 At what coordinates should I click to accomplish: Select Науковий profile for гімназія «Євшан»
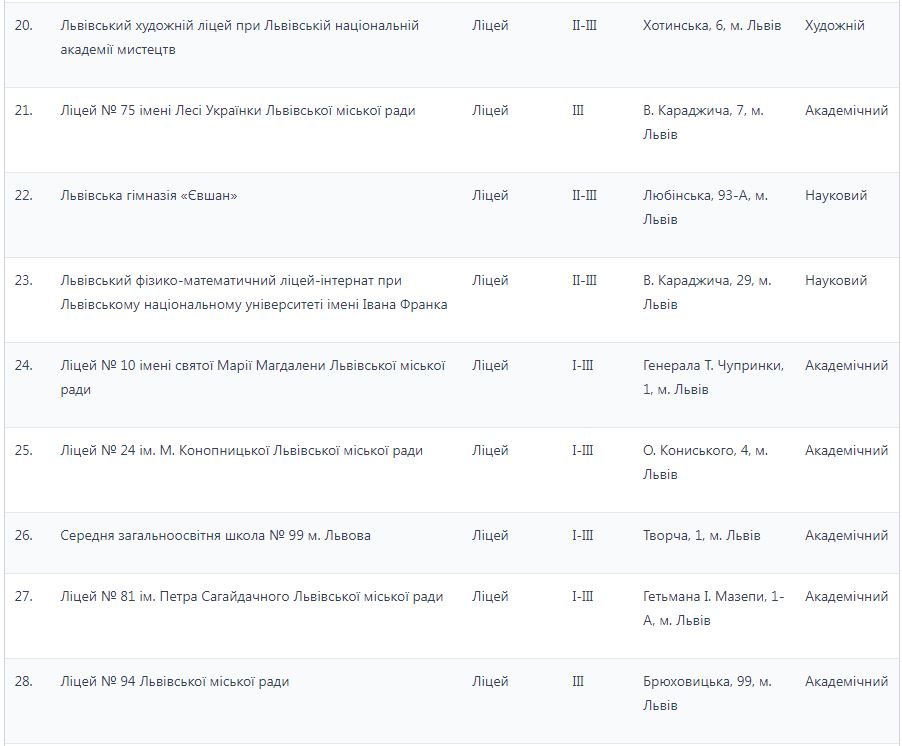pos(836,195)
